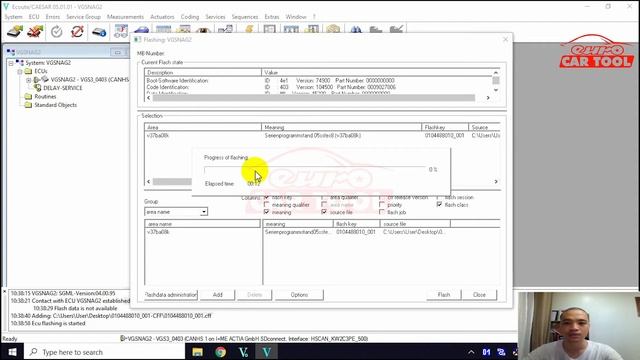Click the flash state list scroll-right arrow
This screenshot has width=640, height=360.
point(488,98)
